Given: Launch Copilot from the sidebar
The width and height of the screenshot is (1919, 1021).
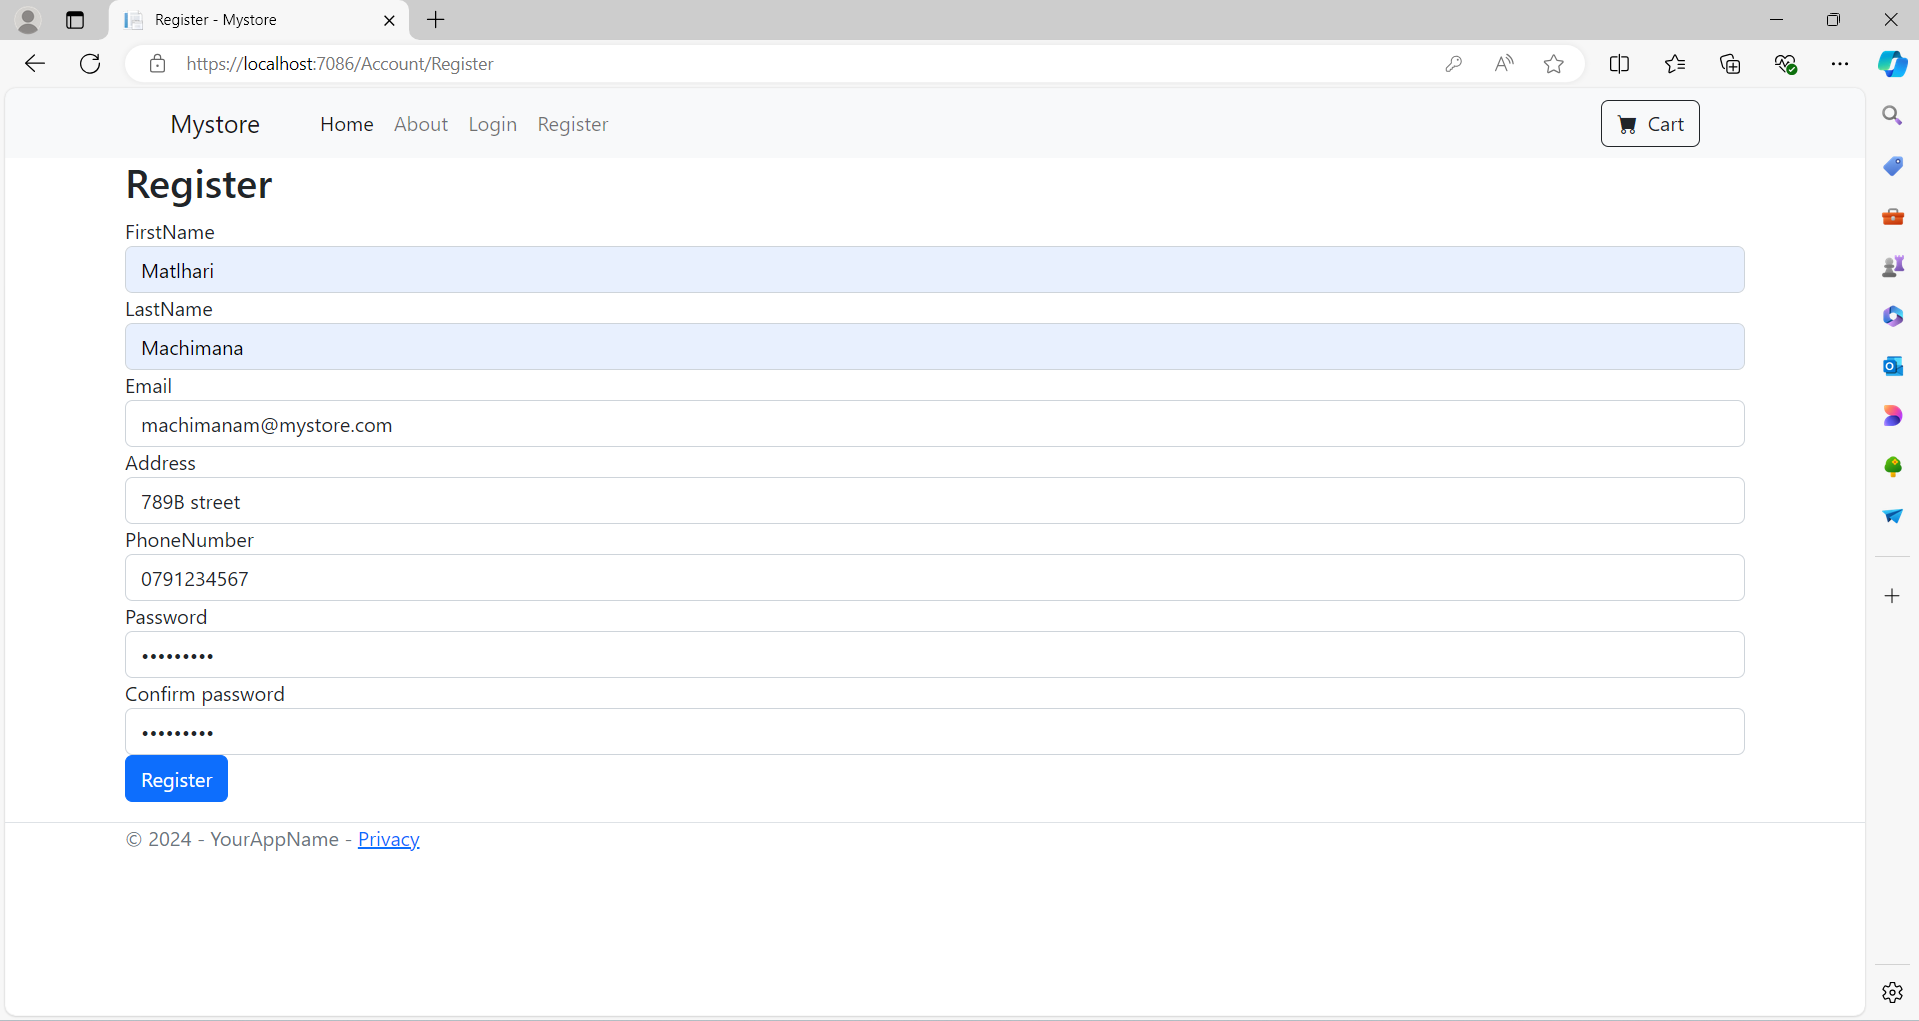Looking at the screenshot, I should (x=1892, y=64).
